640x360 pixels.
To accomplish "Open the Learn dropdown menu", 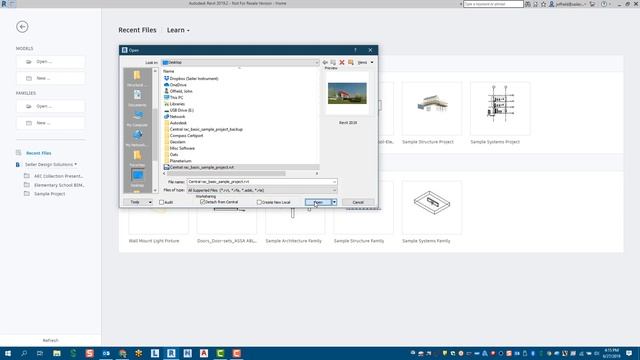I will 178,30.
